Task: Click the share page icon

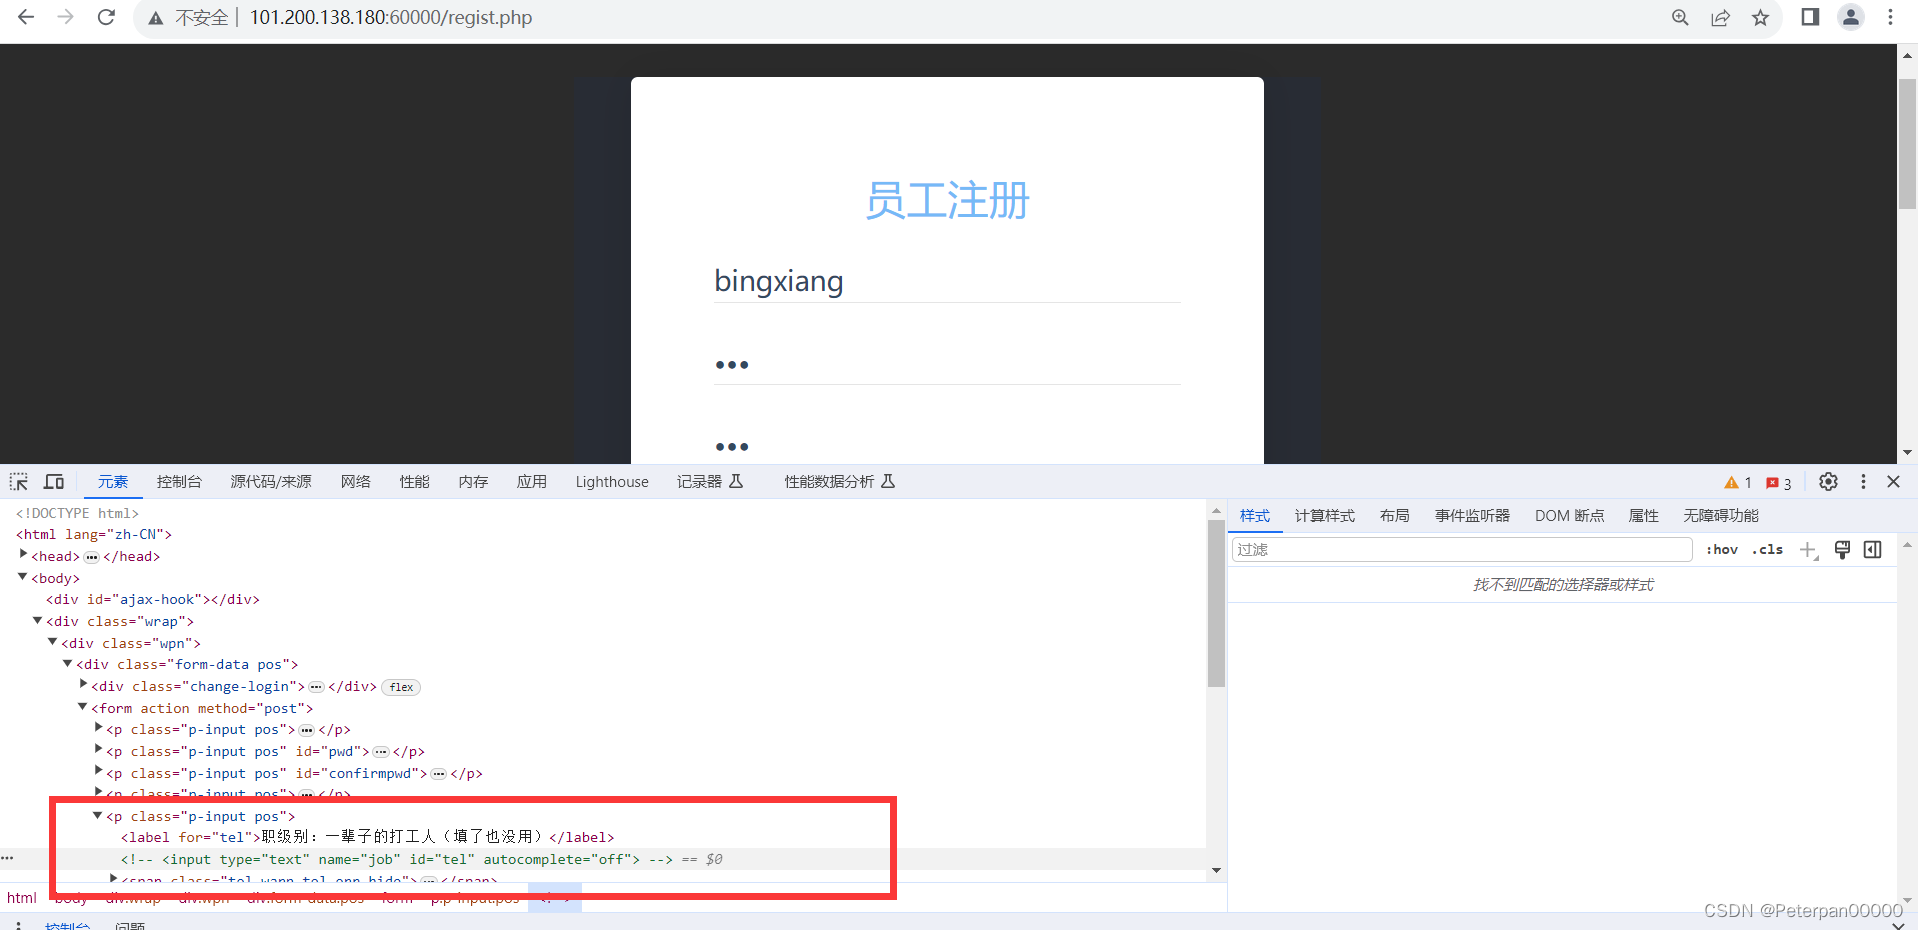Action: (x=1720, y=17)
